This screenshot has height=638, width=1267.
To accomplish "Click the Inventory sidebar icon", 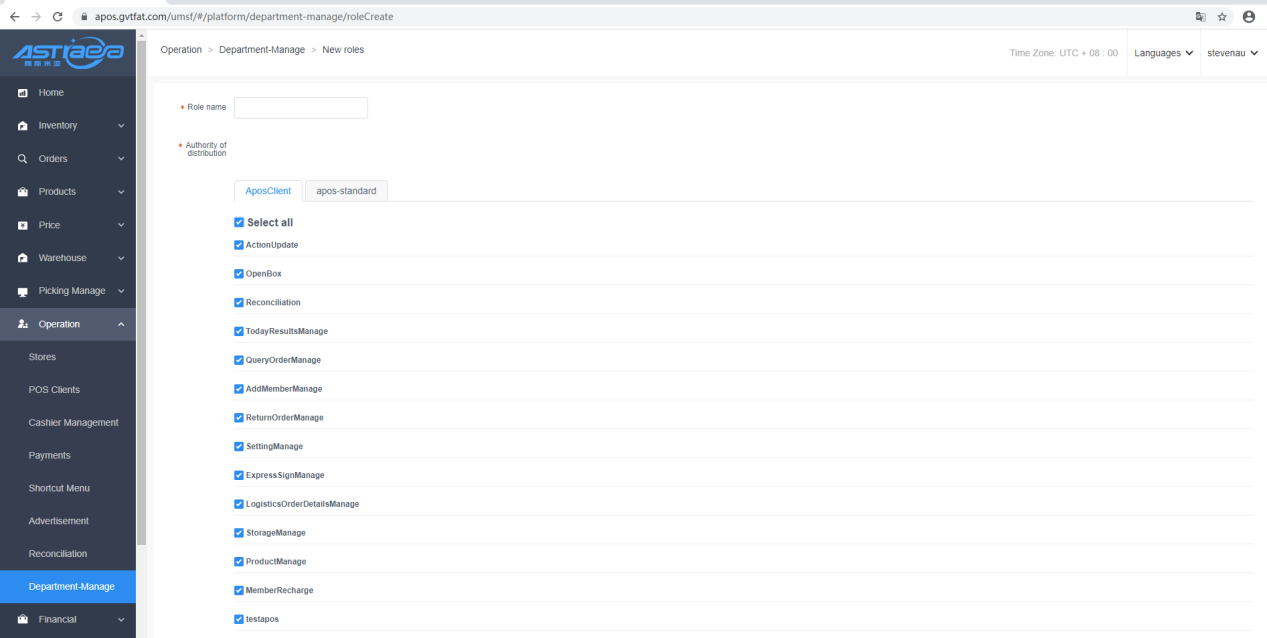I will point(23,126).
